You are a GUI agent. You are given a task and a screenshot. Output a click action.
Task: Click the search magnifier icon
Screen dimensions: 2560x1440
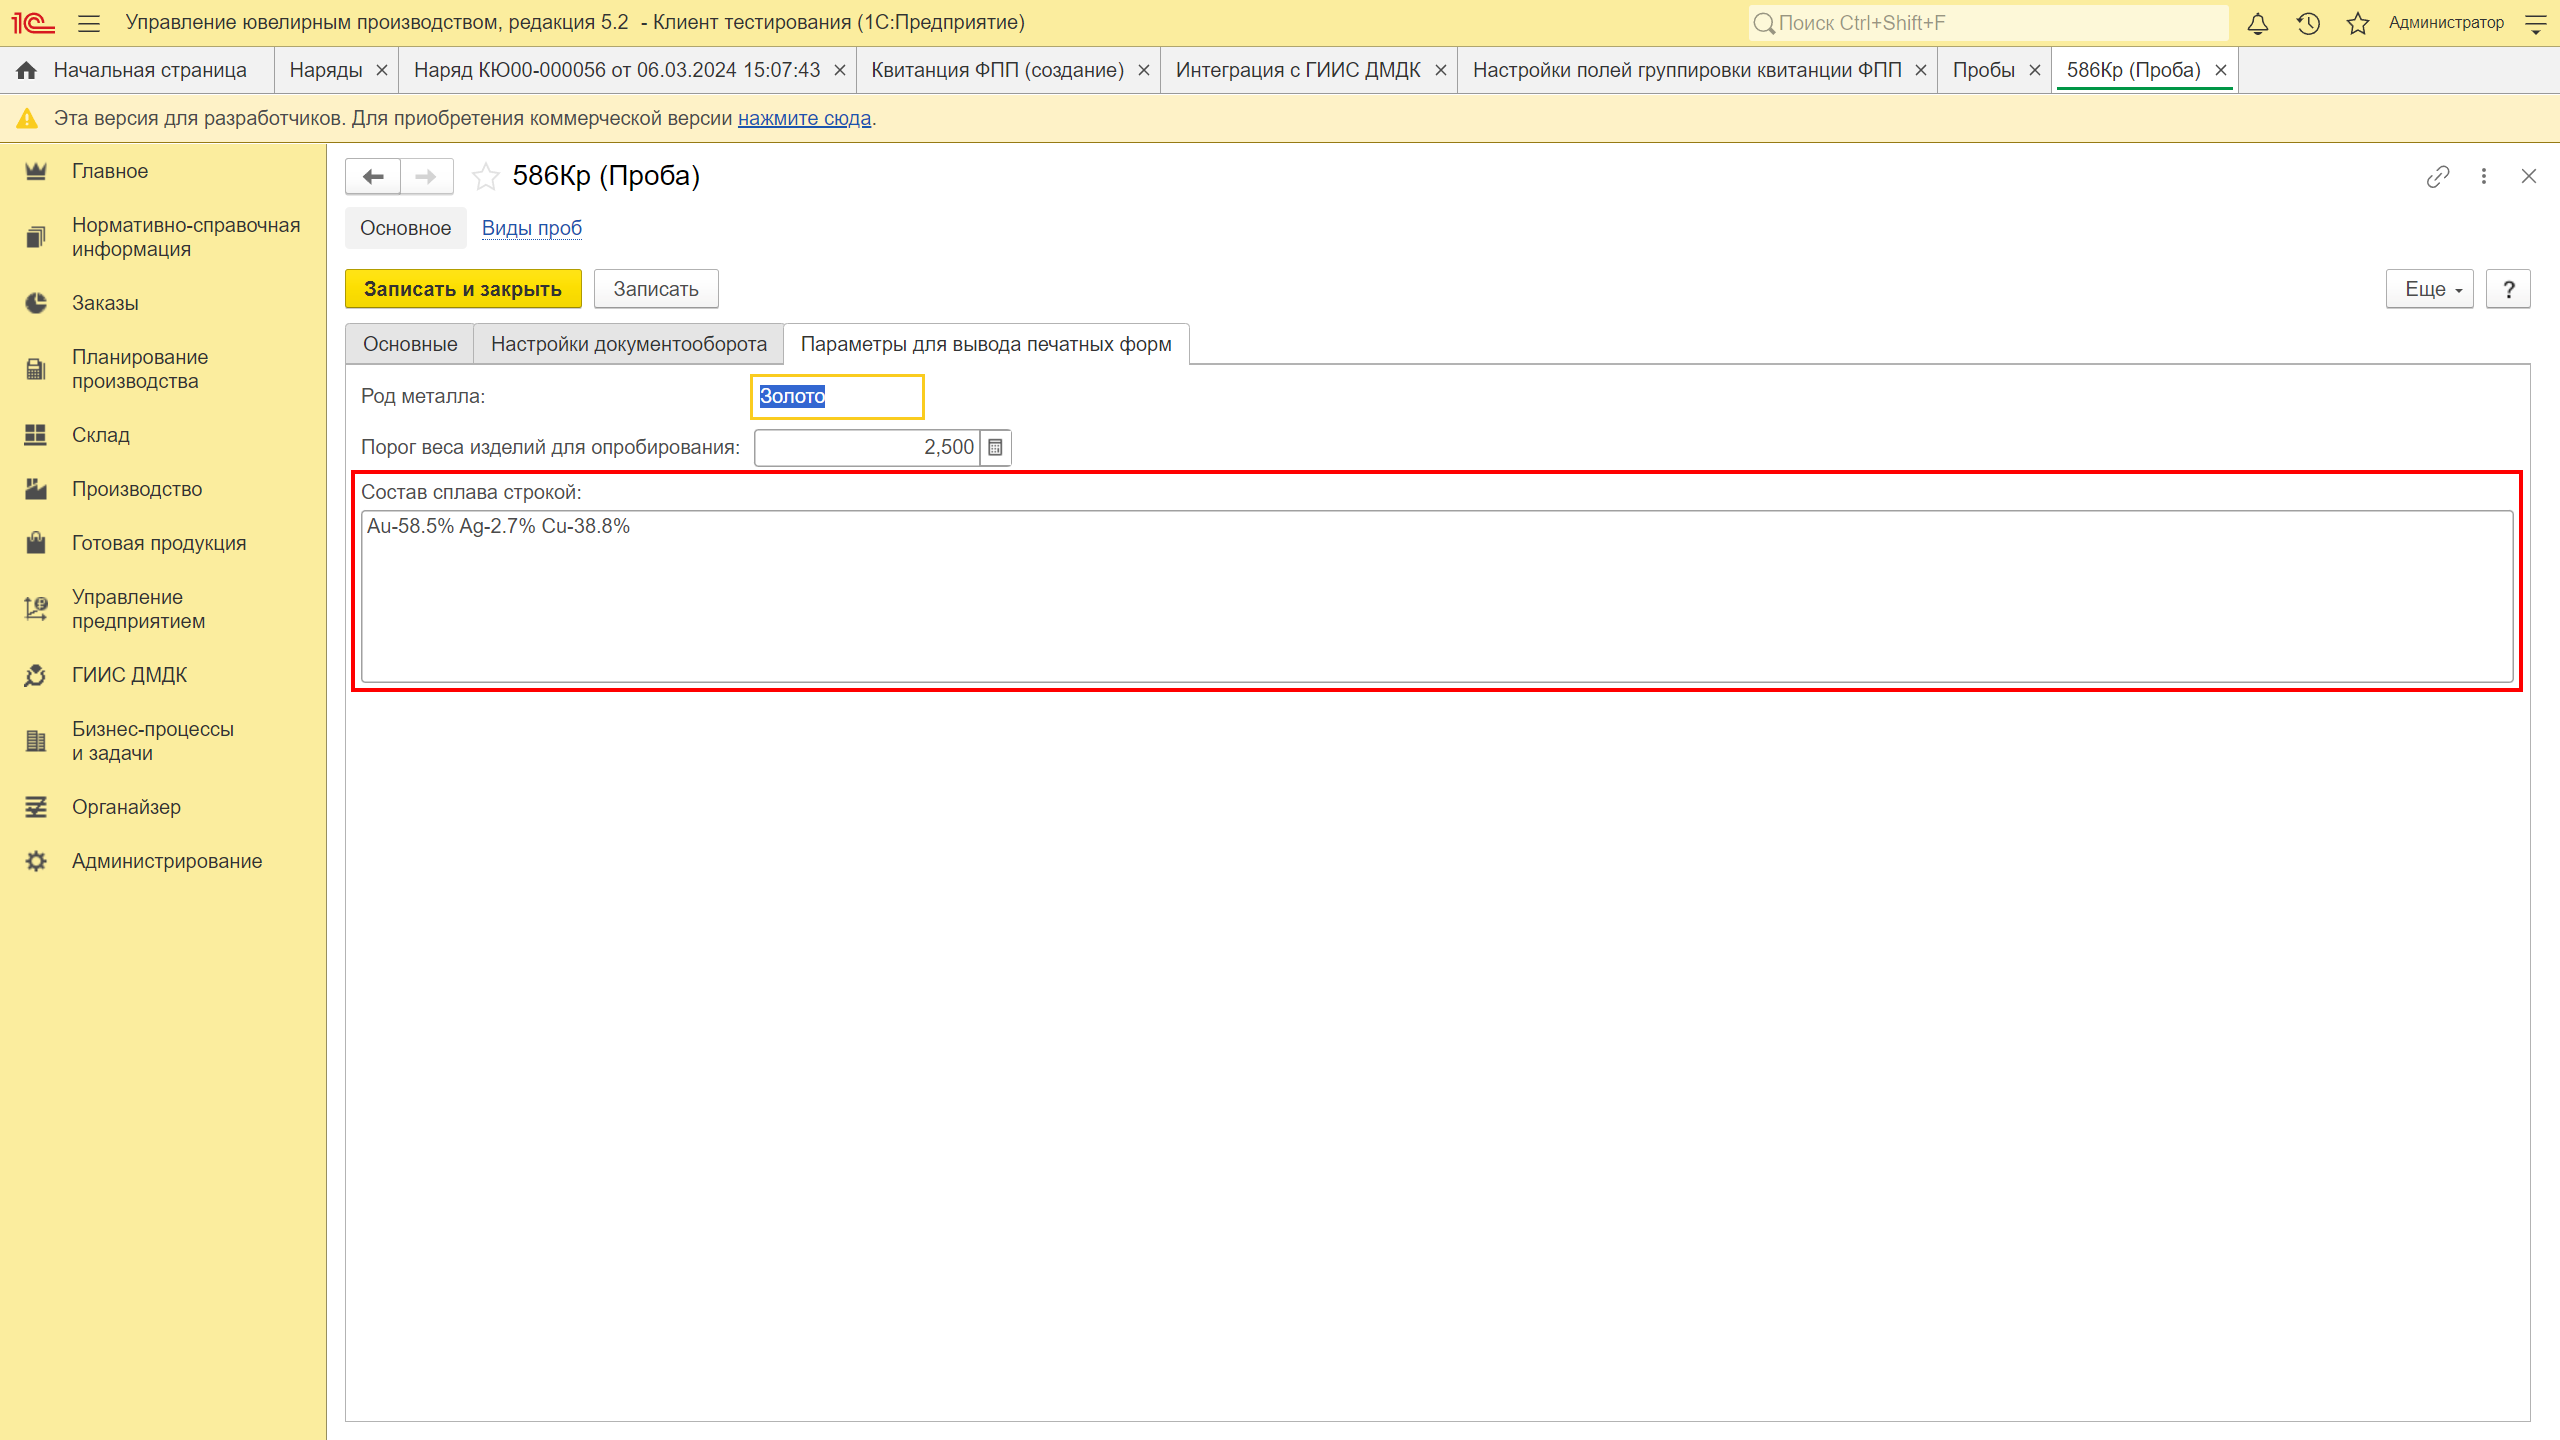pos(1764,23)
